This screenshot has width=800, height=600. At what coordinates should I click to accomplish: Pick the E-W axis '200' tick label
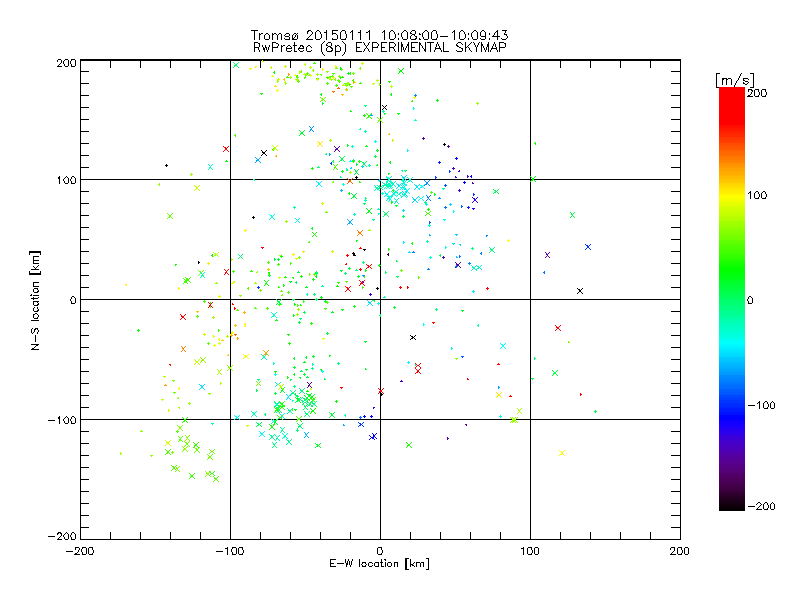click(680, 551)
